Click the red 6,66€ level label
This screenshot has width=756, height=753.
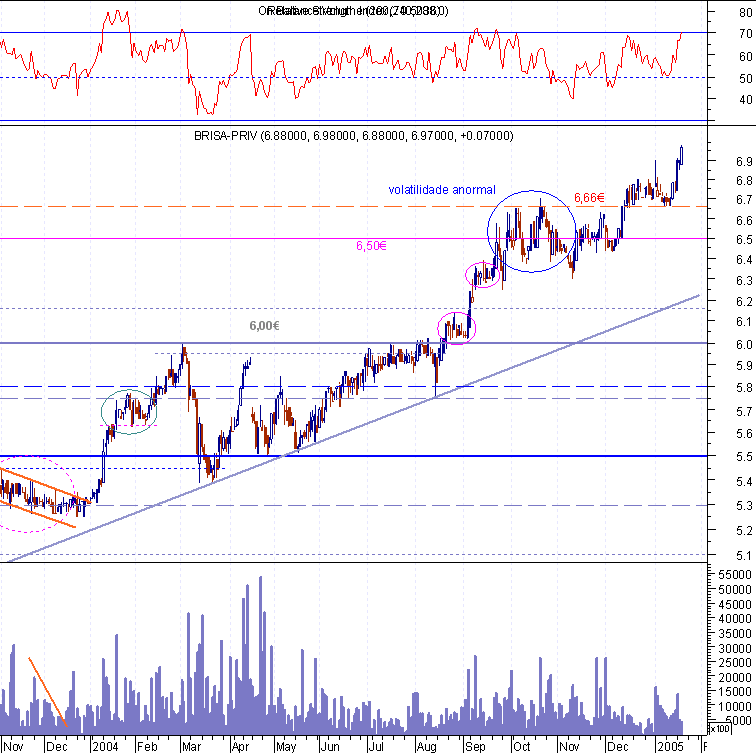click(589, 198)
